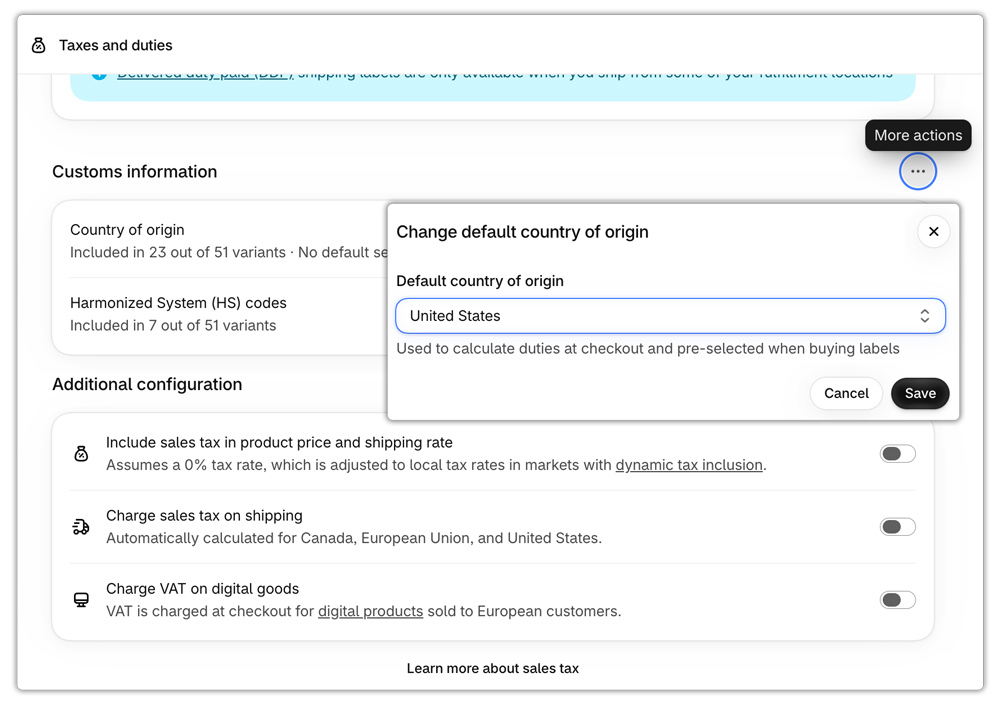
Task: Open the Delivered duty paid (DDP) link
Action: pyautogui.click(x=205, y=76)
